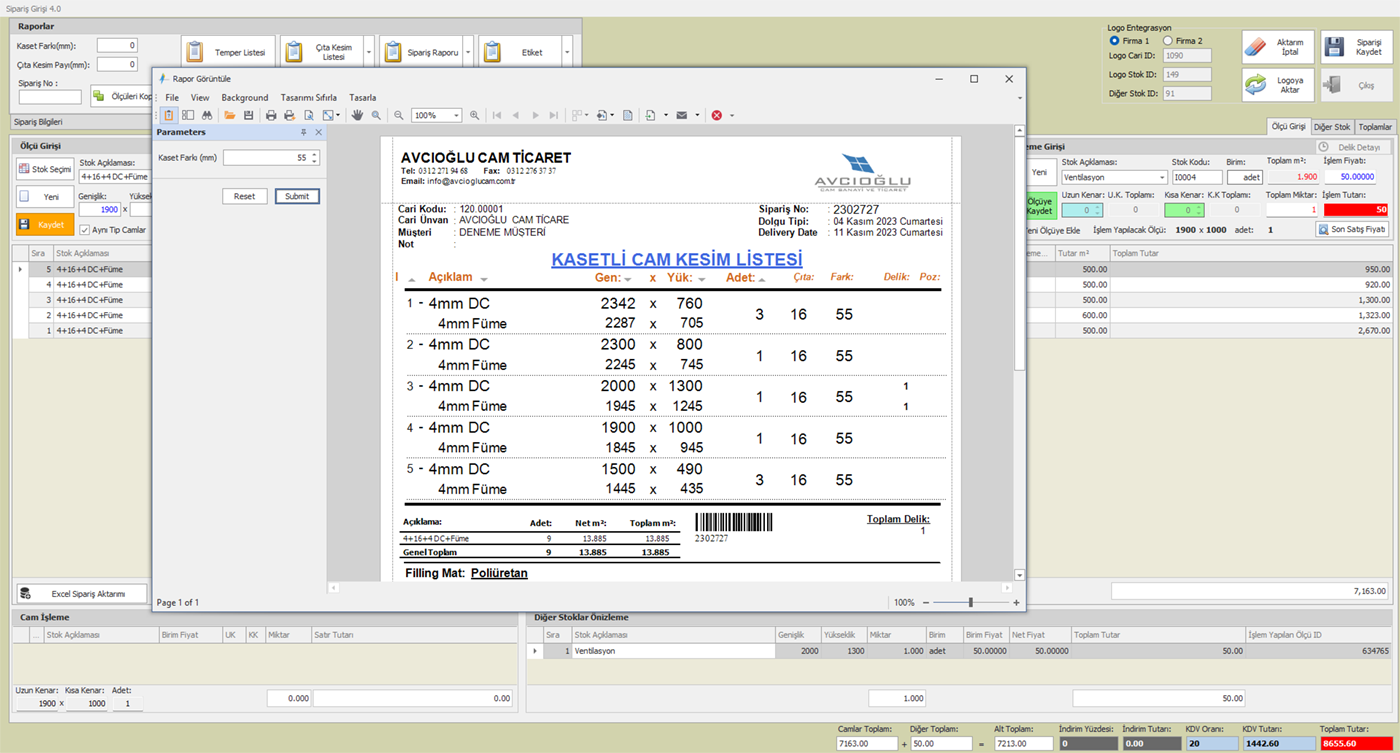Switch to the Toplamlar tab
Viewport: 1400px width, 753px height.
[x=1375, y=127]
